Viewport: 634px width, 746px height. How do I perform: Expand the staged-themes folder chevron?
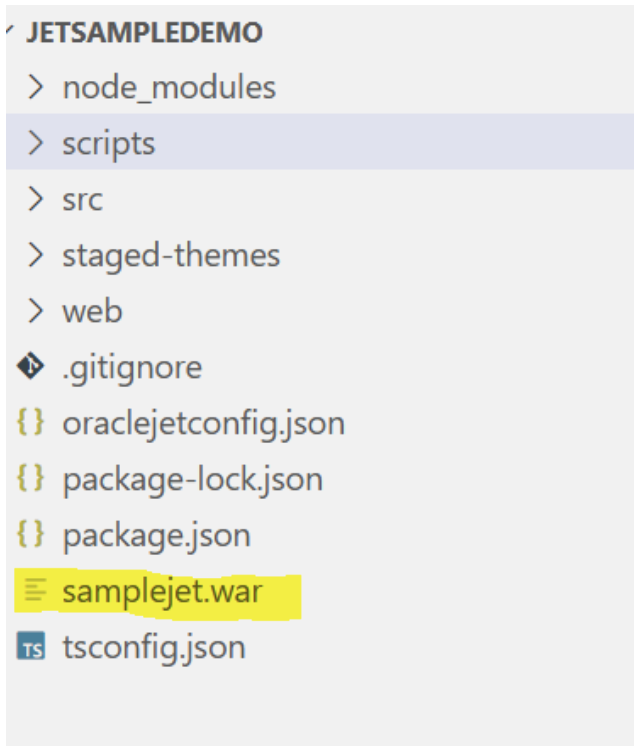(37, 255)
